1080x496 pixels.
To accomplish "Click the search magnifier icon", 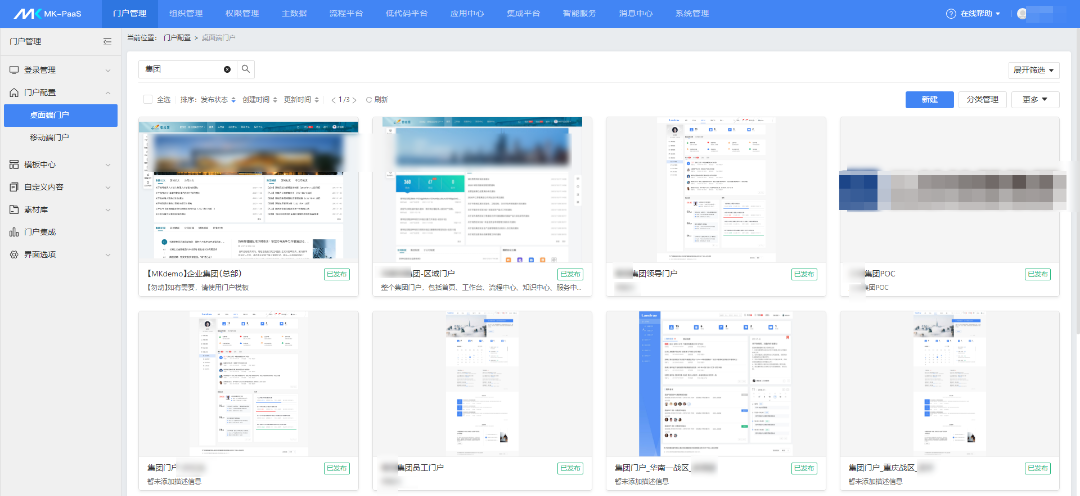I will (x=246, y=69).
